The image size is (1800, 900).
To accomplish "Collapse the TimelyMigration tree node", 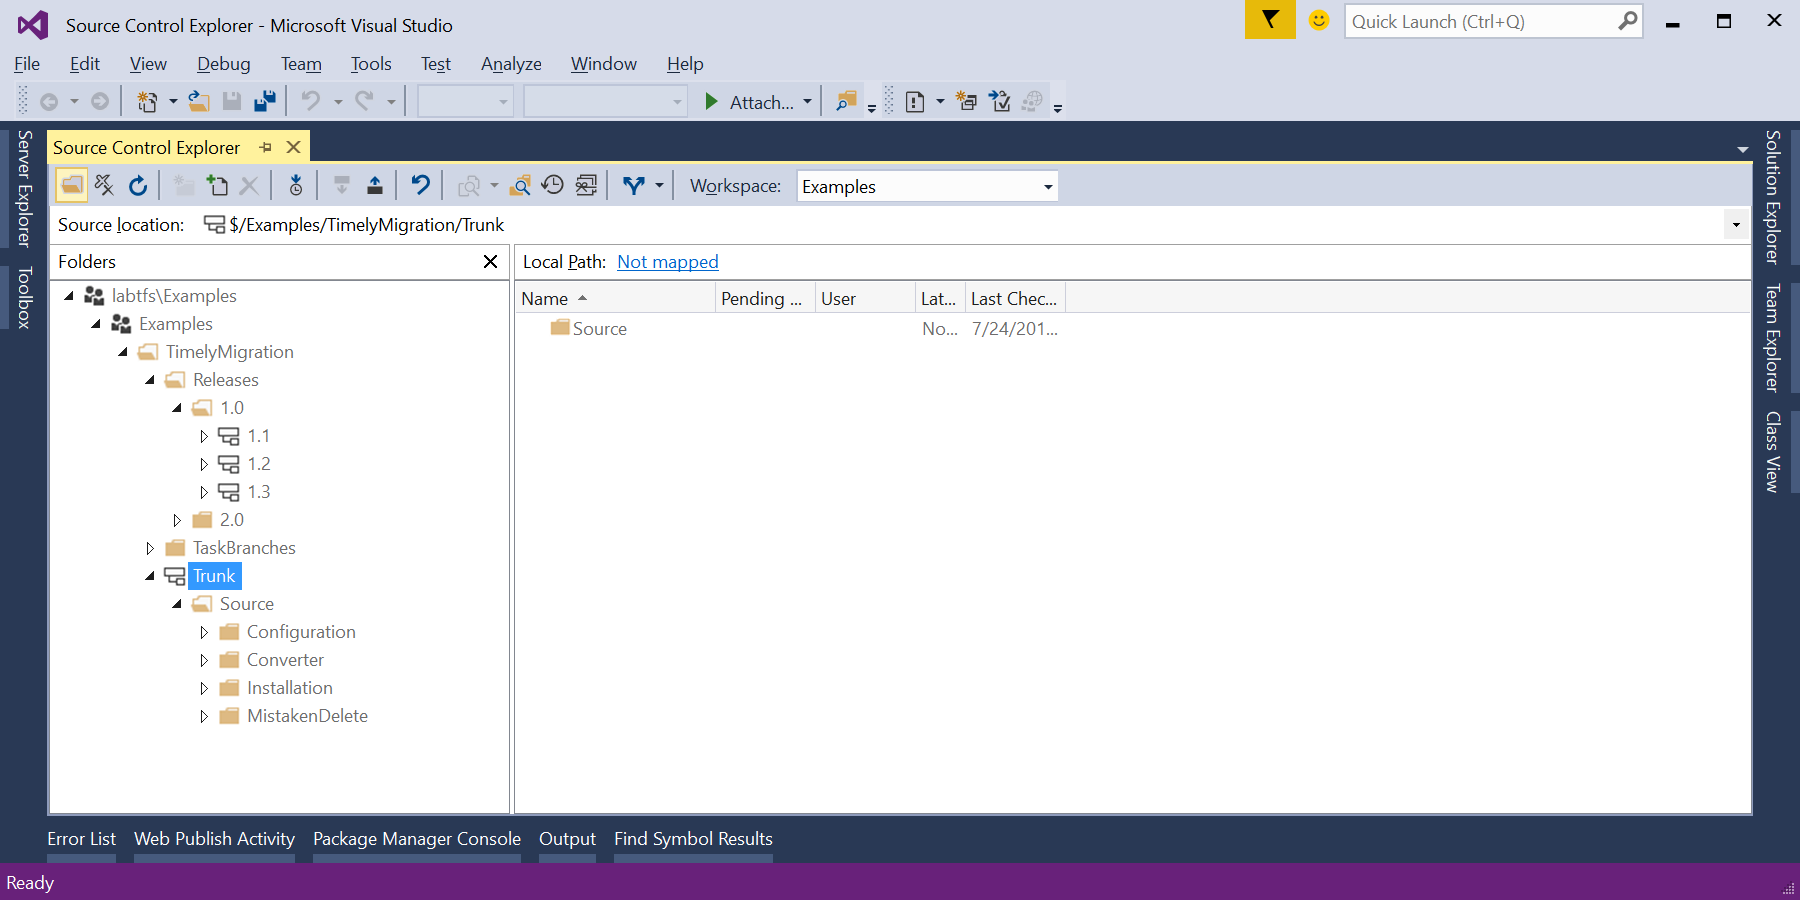I will pyautogui.click(x=122, y=352).
